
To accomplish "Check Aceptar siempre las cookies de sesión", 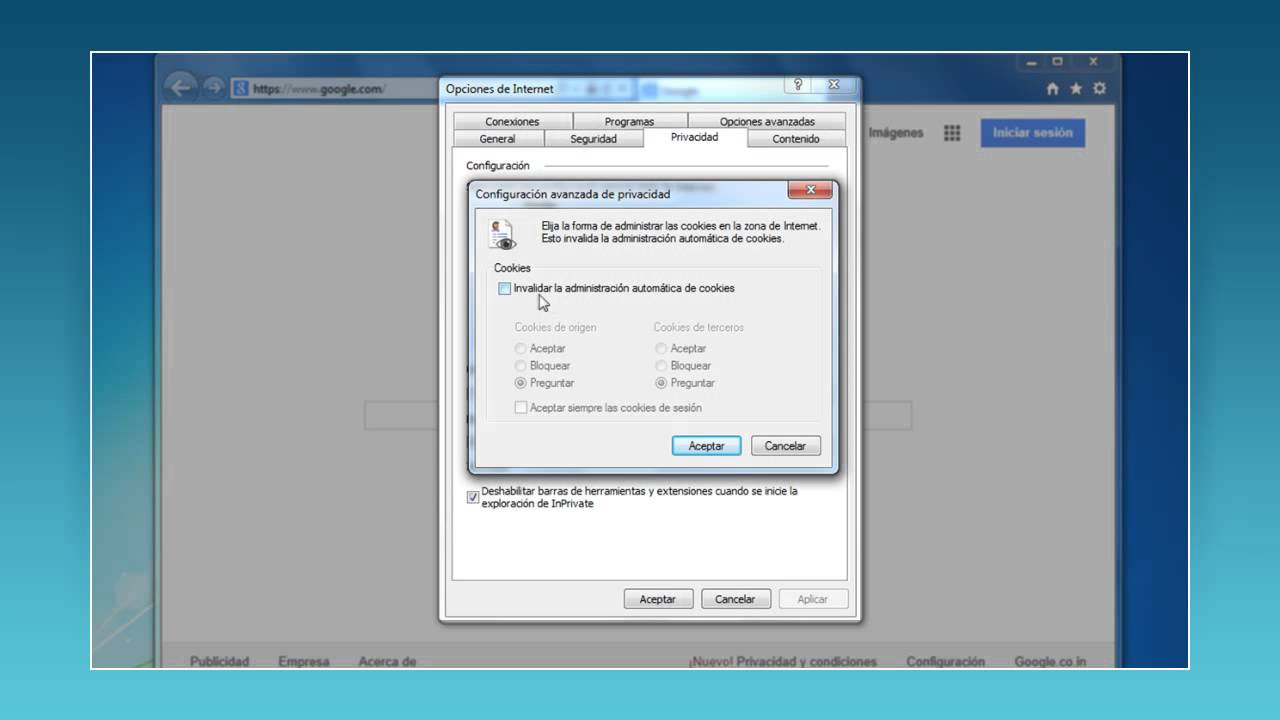I will 521,407.
